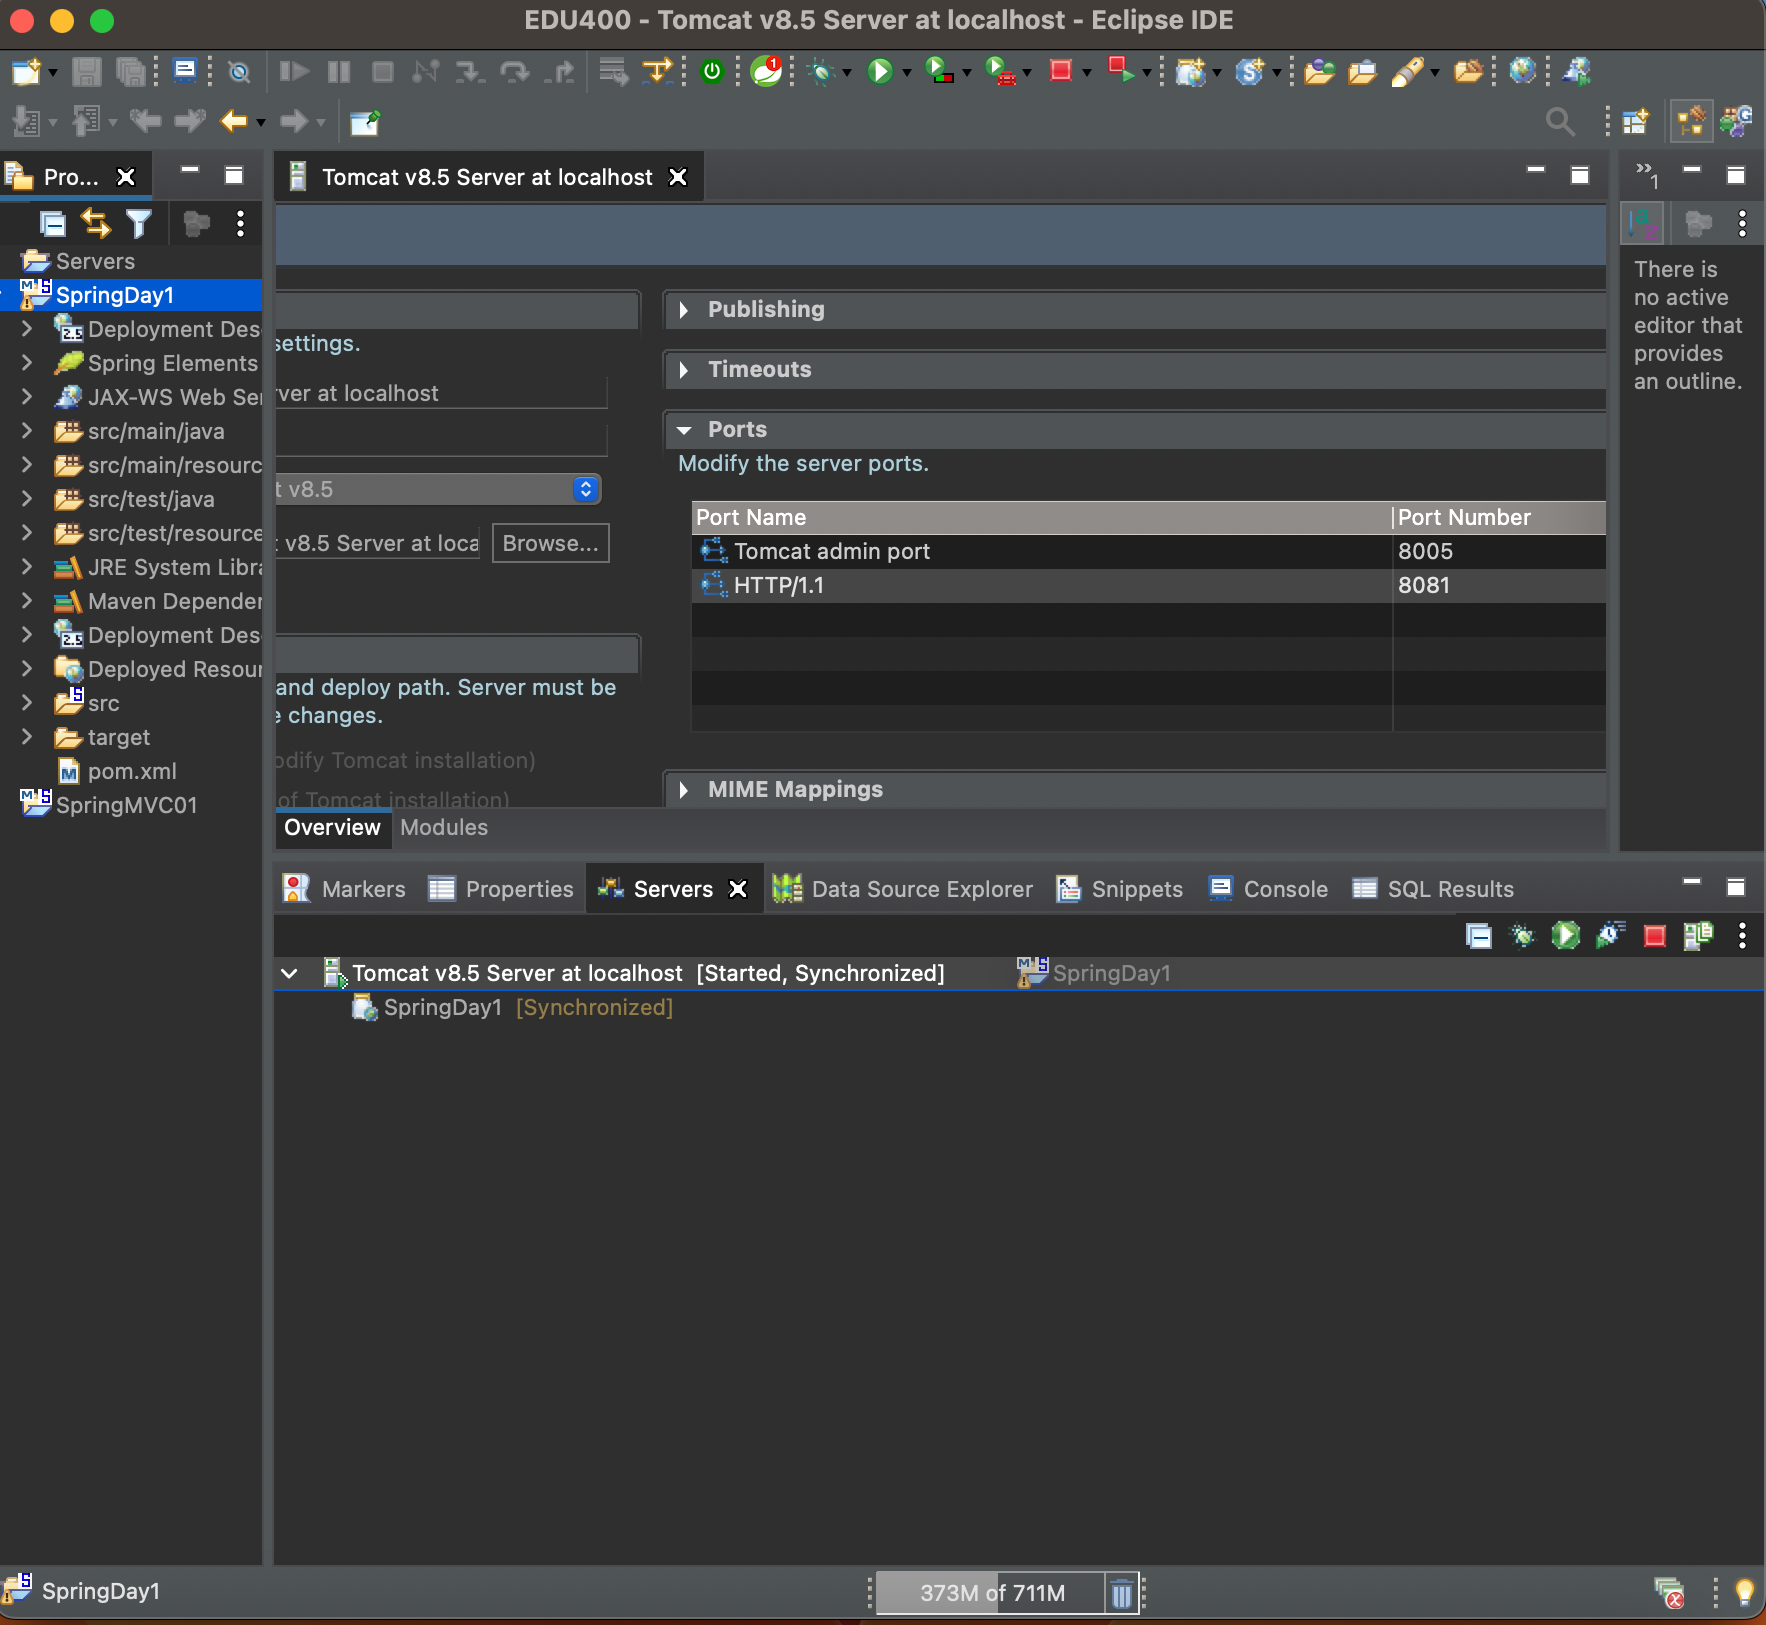Start server in debug mode bug icon
The width and height of the screenshot is (1766, 1625).
[1522, 935]
